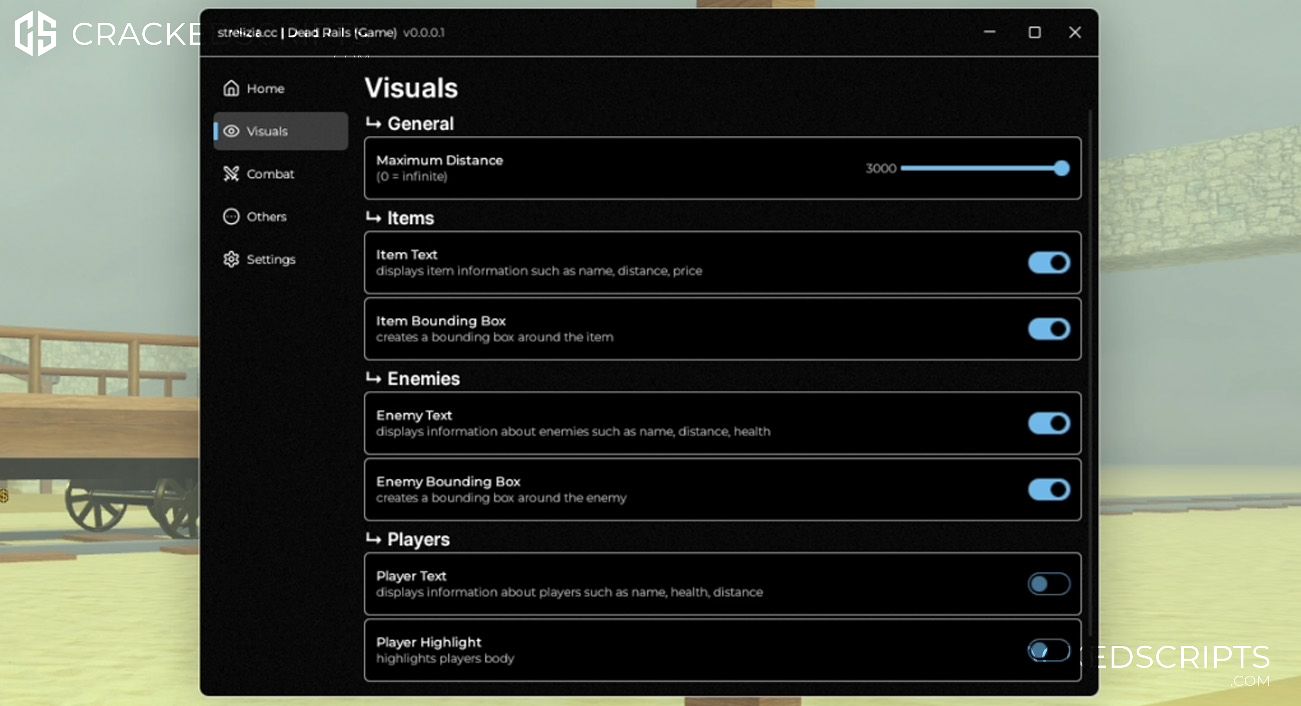The image size is (1301, 706).
Task: Open the Others tab label
Action: tap(267, 217)
